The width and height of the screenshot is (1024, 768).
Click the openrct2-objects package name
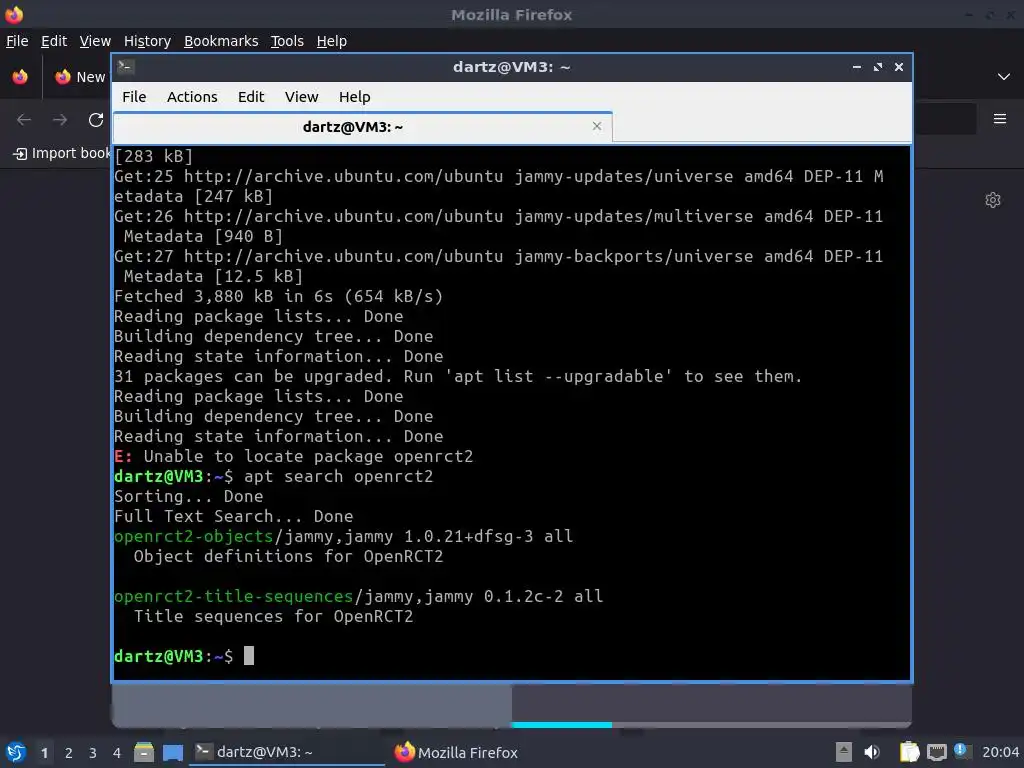[193, 537]
